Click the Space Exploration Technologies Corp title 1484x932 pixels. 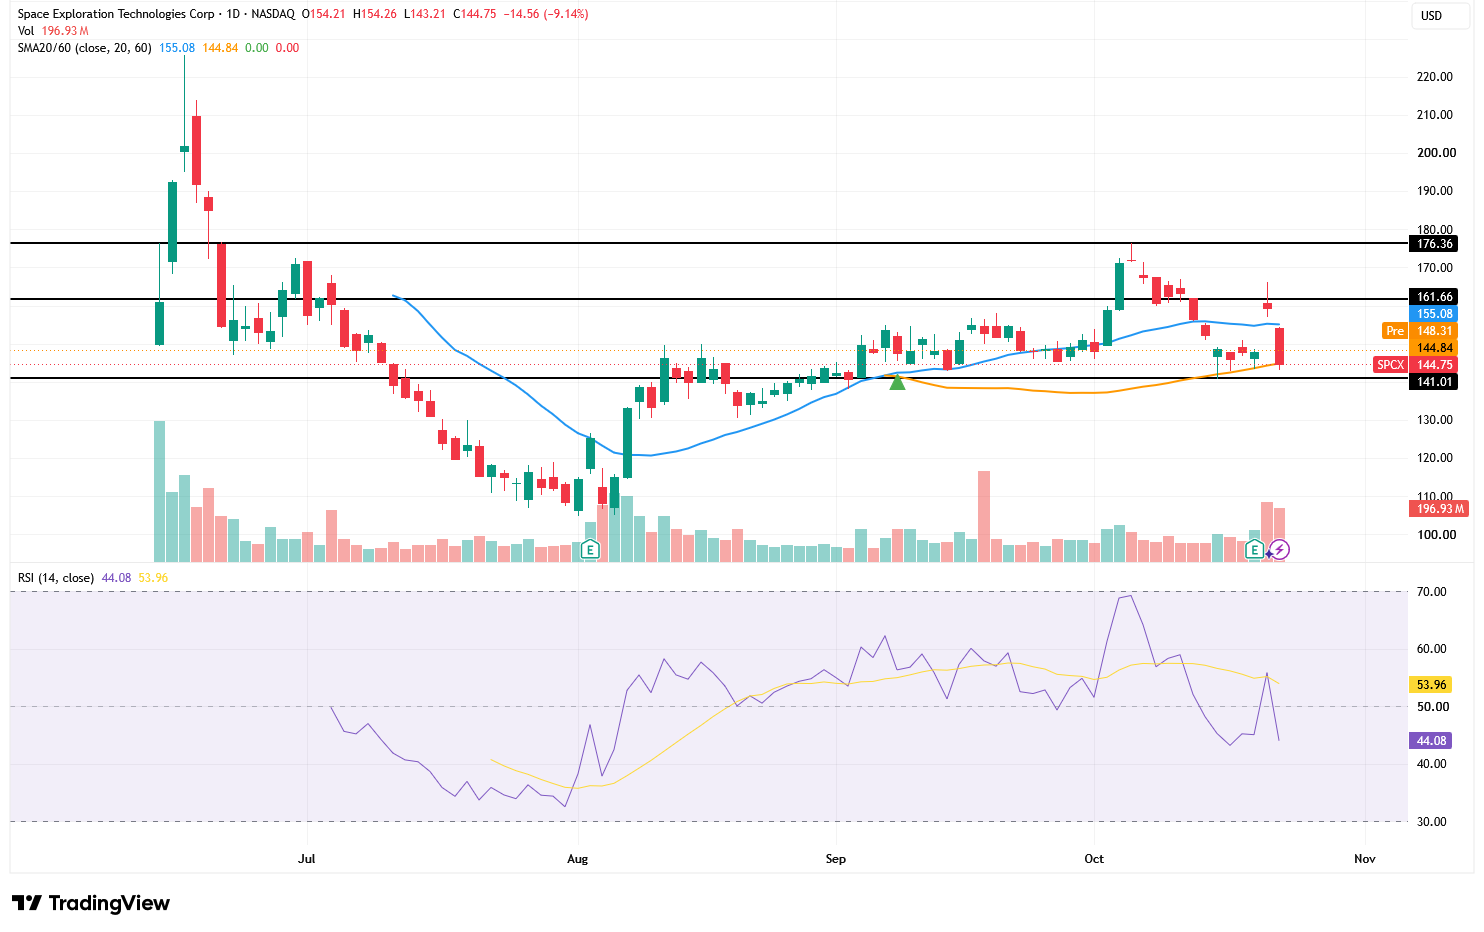116,14
